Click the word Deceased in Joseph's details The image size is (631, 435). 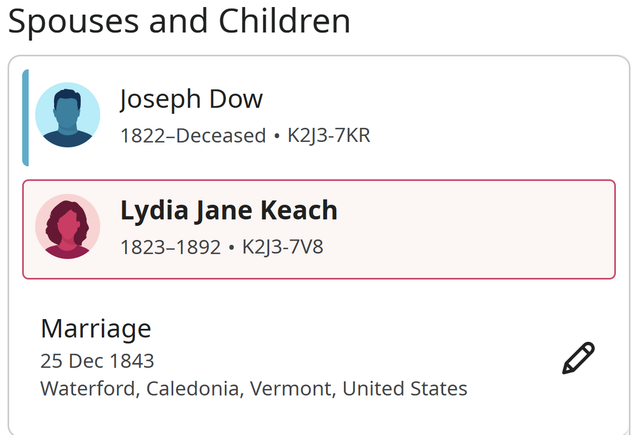(221, 136)
